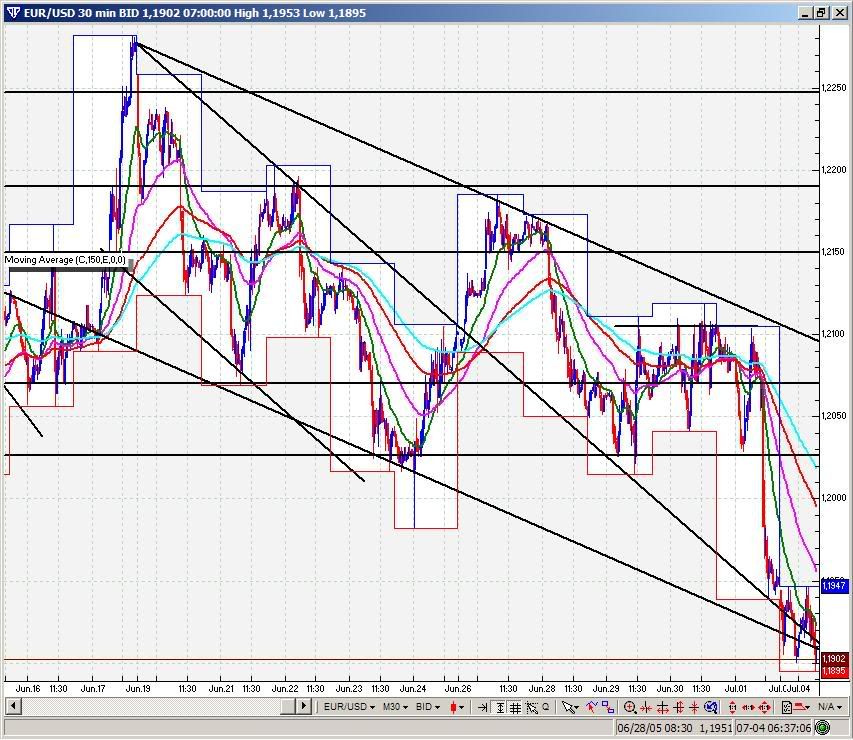Click the Jun.16 date axis label
Screen dimensions: 853x740
(x=28, y=688)
